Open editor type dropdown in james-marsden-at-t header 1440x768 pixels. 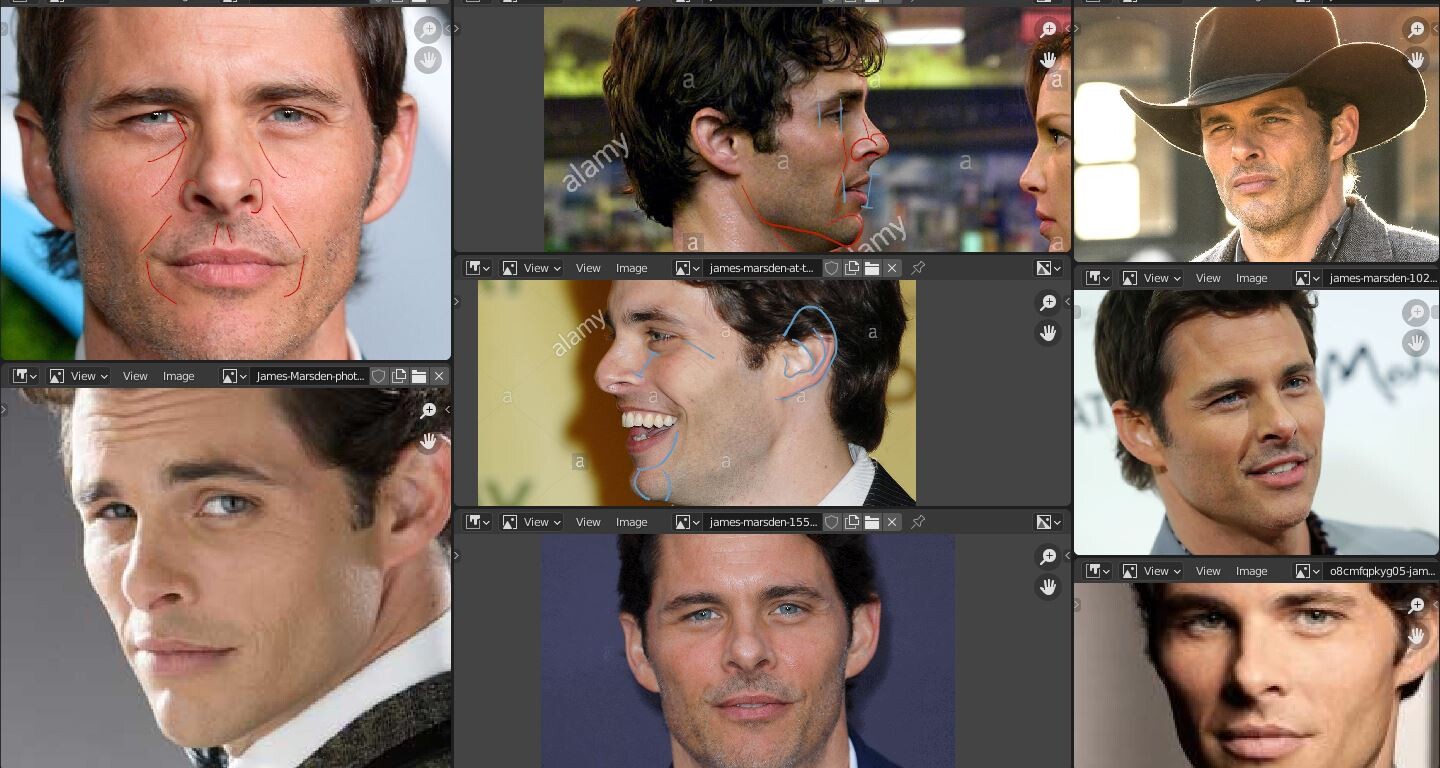[478, 268]
